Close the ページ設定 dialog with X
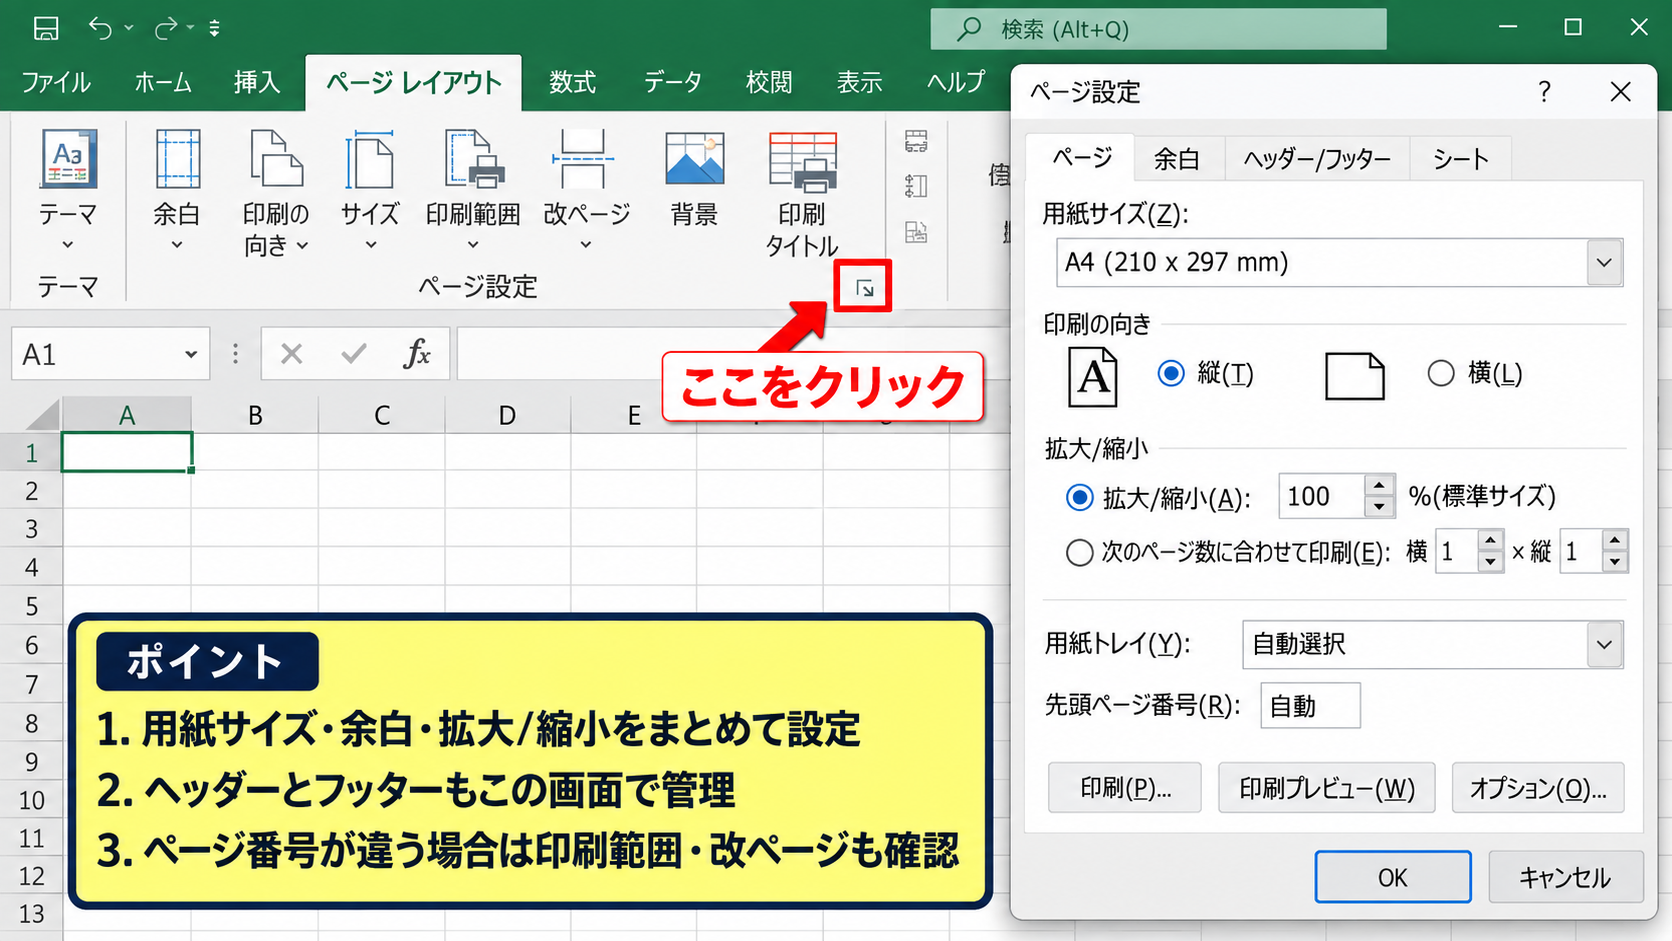This screenshot has height=941, width=1672. click(1621, 92)
